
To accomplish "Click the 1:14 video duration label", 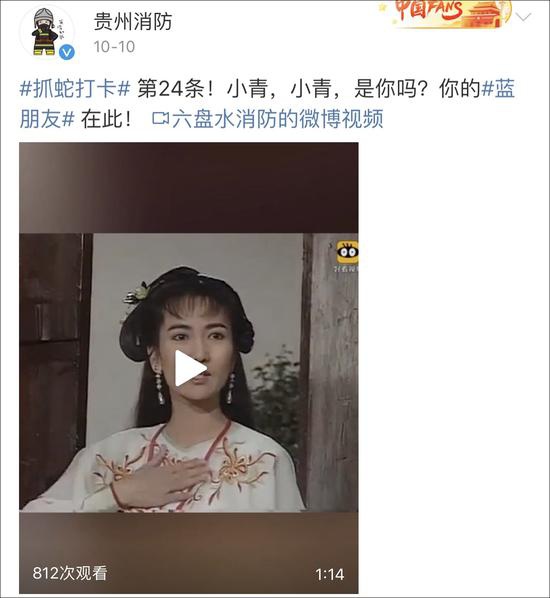I will pyautogui.click(x=330, y=574).
